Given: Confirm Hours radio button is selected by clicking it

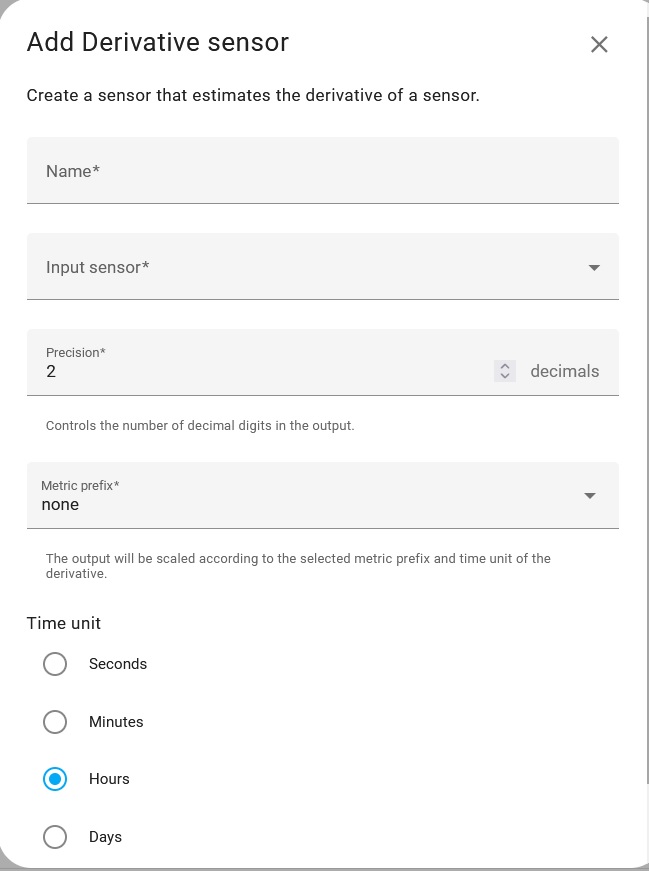Looking at the screenshot, I should (55, 778).
